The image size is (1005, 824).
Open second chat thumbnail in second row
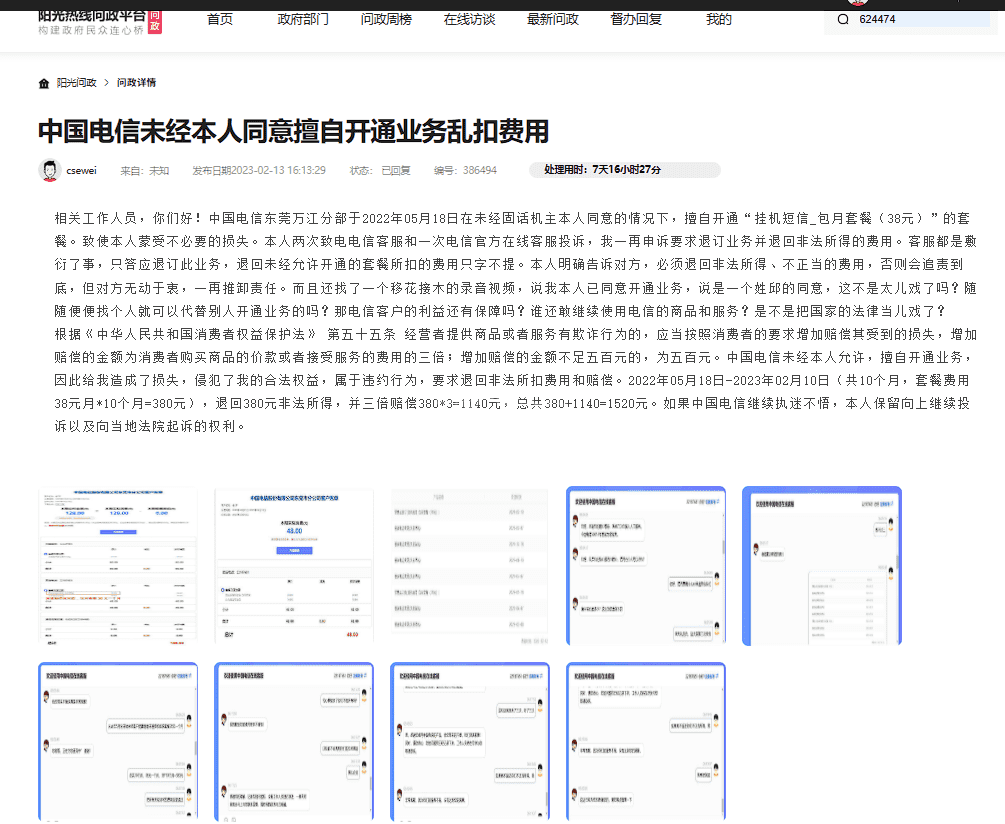point(294,741)
